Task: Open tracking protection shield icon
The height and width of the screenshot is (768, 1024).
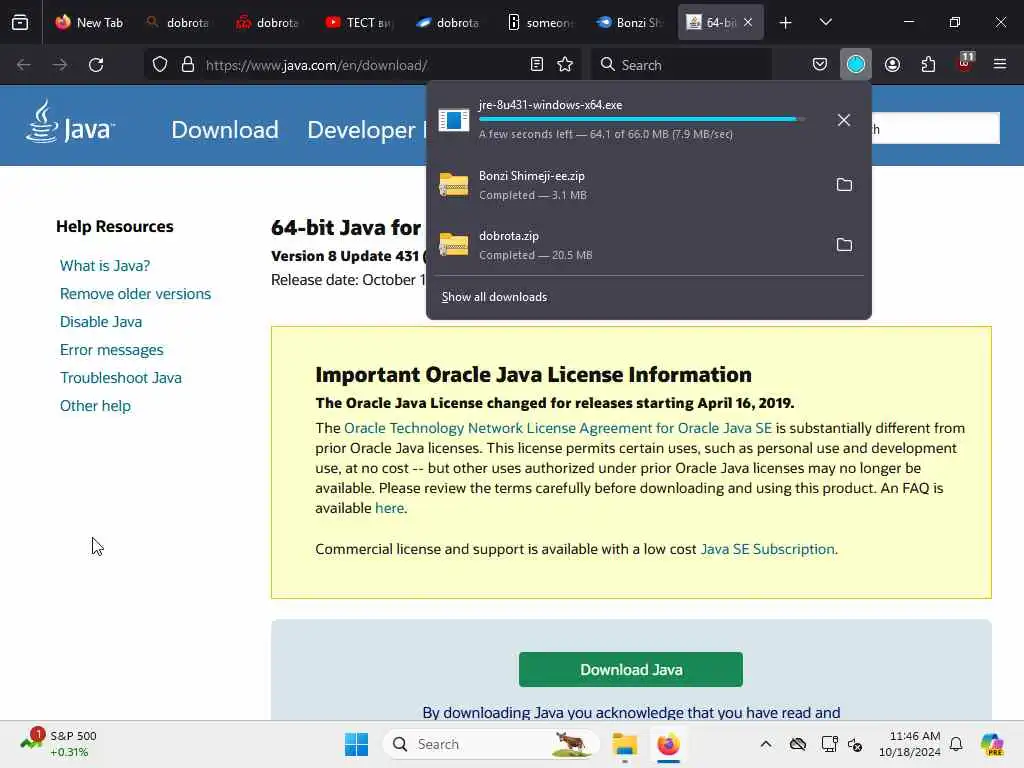Action: (160, 65)
